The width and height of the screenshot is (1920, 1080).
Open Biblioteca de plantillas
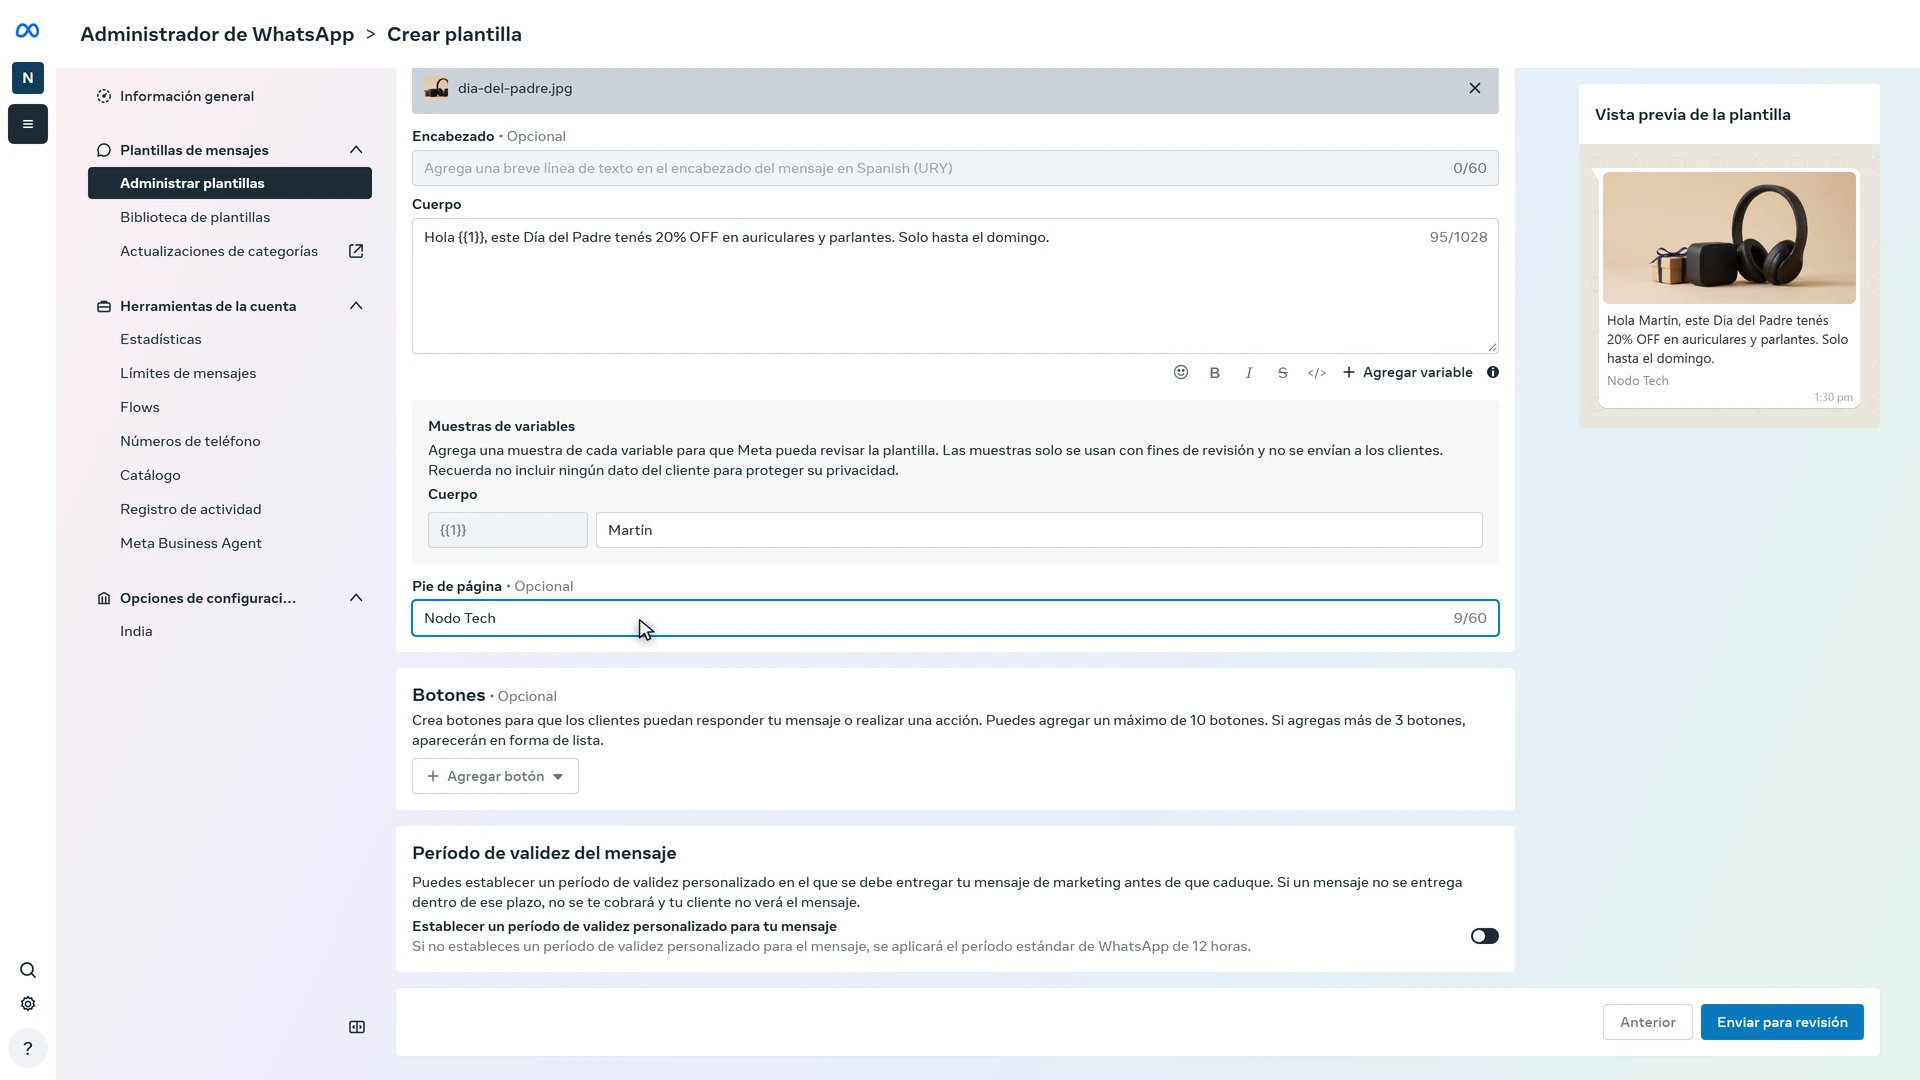point(195,217)
